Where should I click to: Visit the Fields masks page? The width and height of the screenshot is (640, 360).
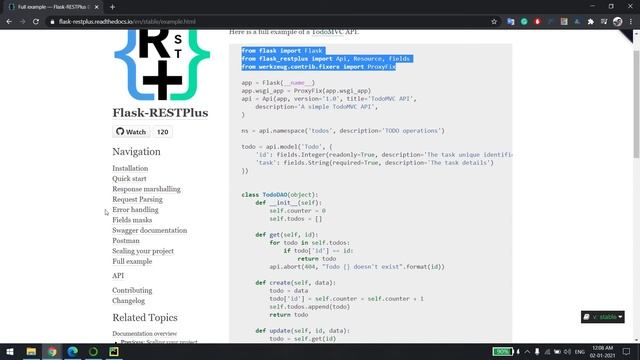[x=132, y=220]
